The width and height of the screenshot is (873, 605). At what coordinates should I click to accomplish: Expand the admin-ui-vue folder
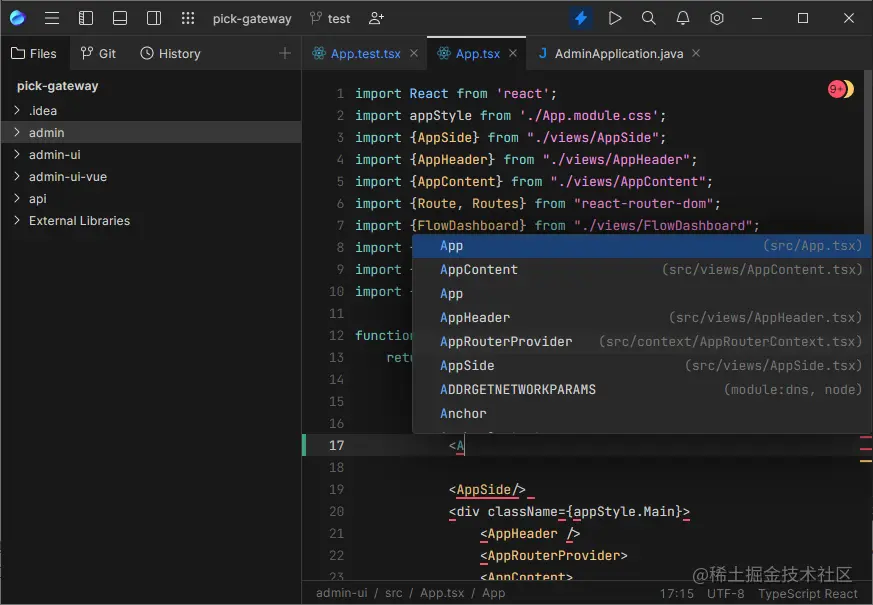click(17, 176)
